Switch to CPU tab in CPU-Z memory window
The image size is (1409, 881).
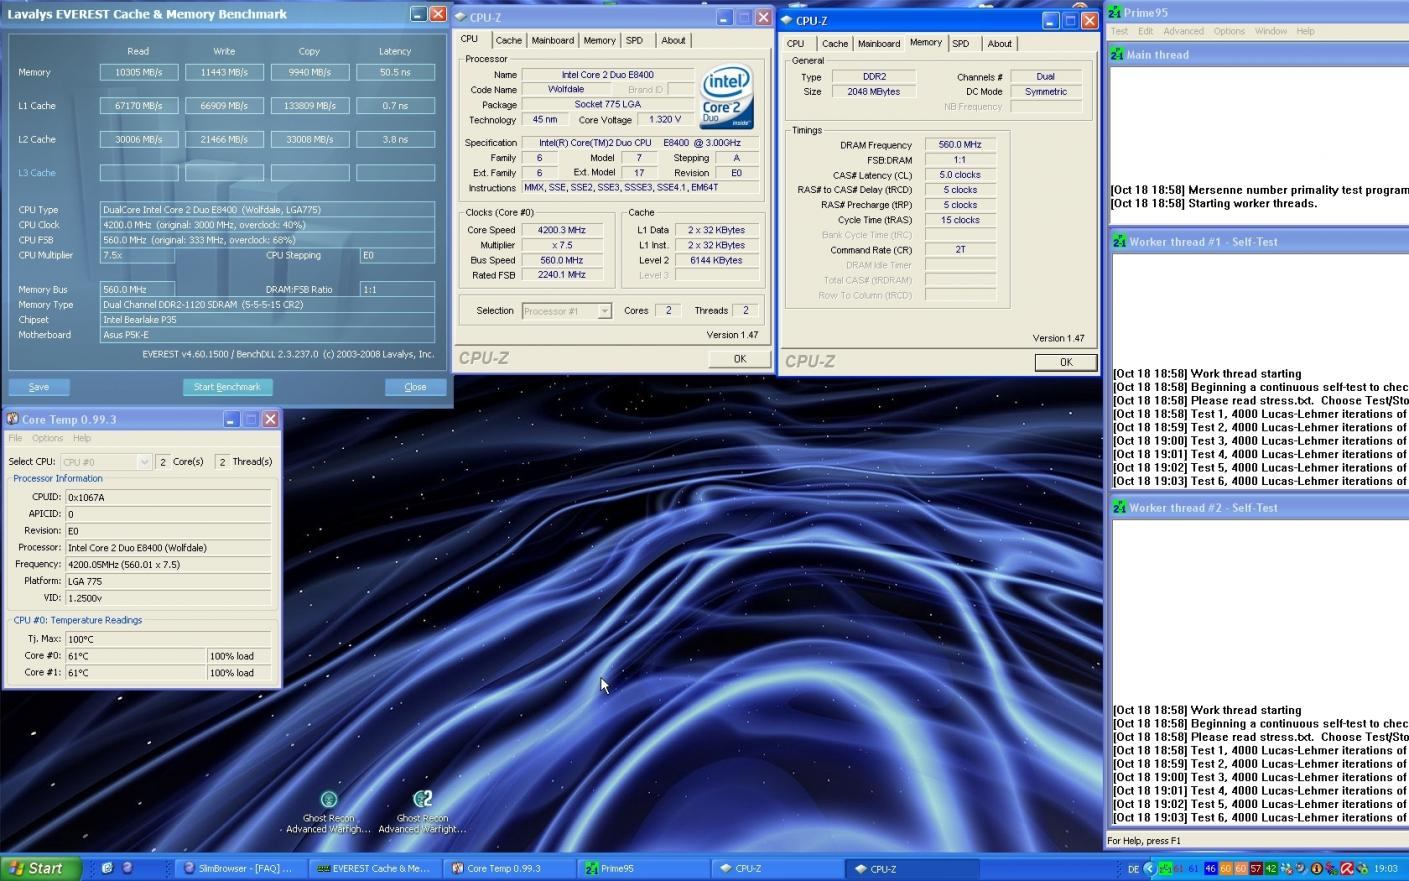pyautogui.click(x=795, y=43)
